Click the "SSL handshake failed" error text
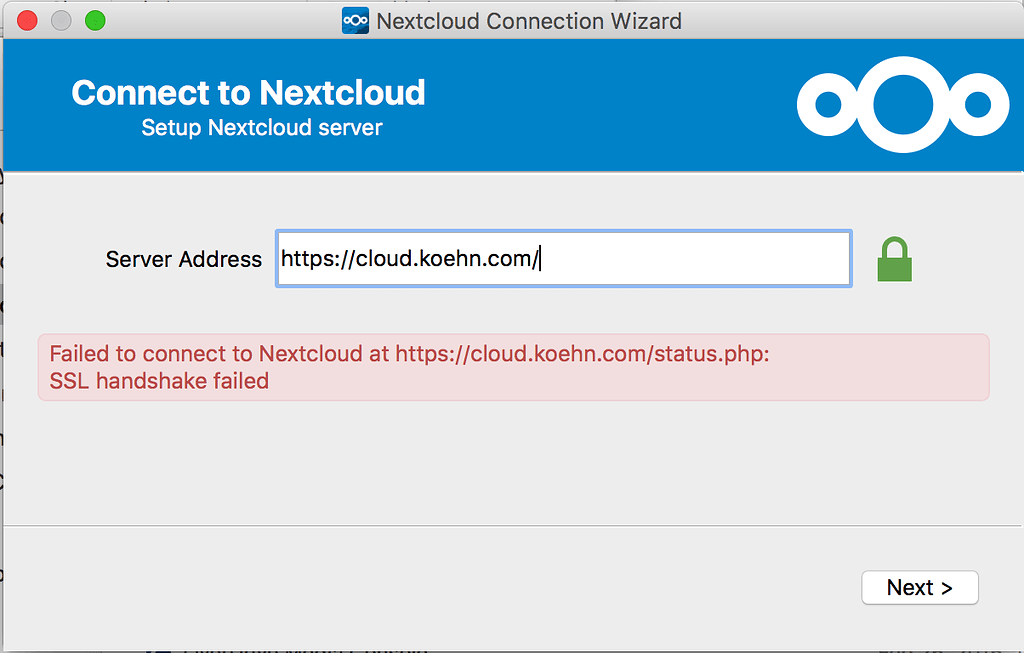 (x=159, y=381)
